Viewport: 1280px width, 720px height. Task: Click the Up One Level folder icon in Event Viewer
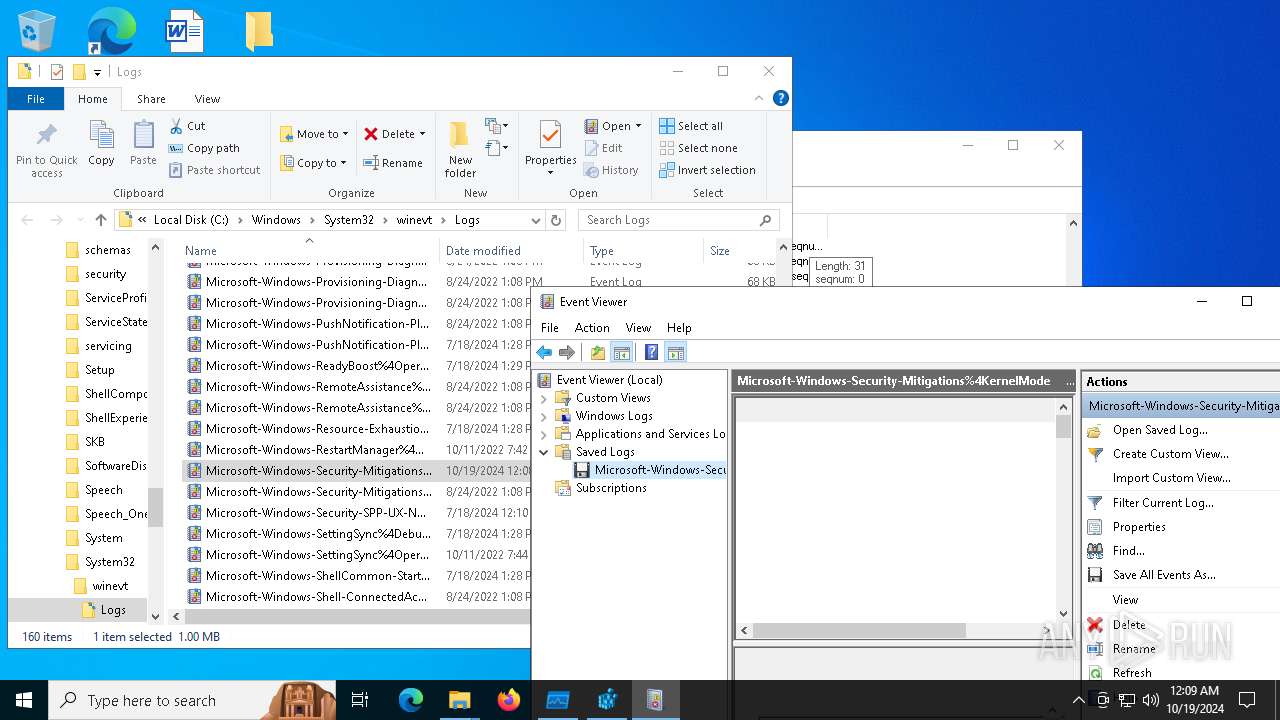pos(598,352)
